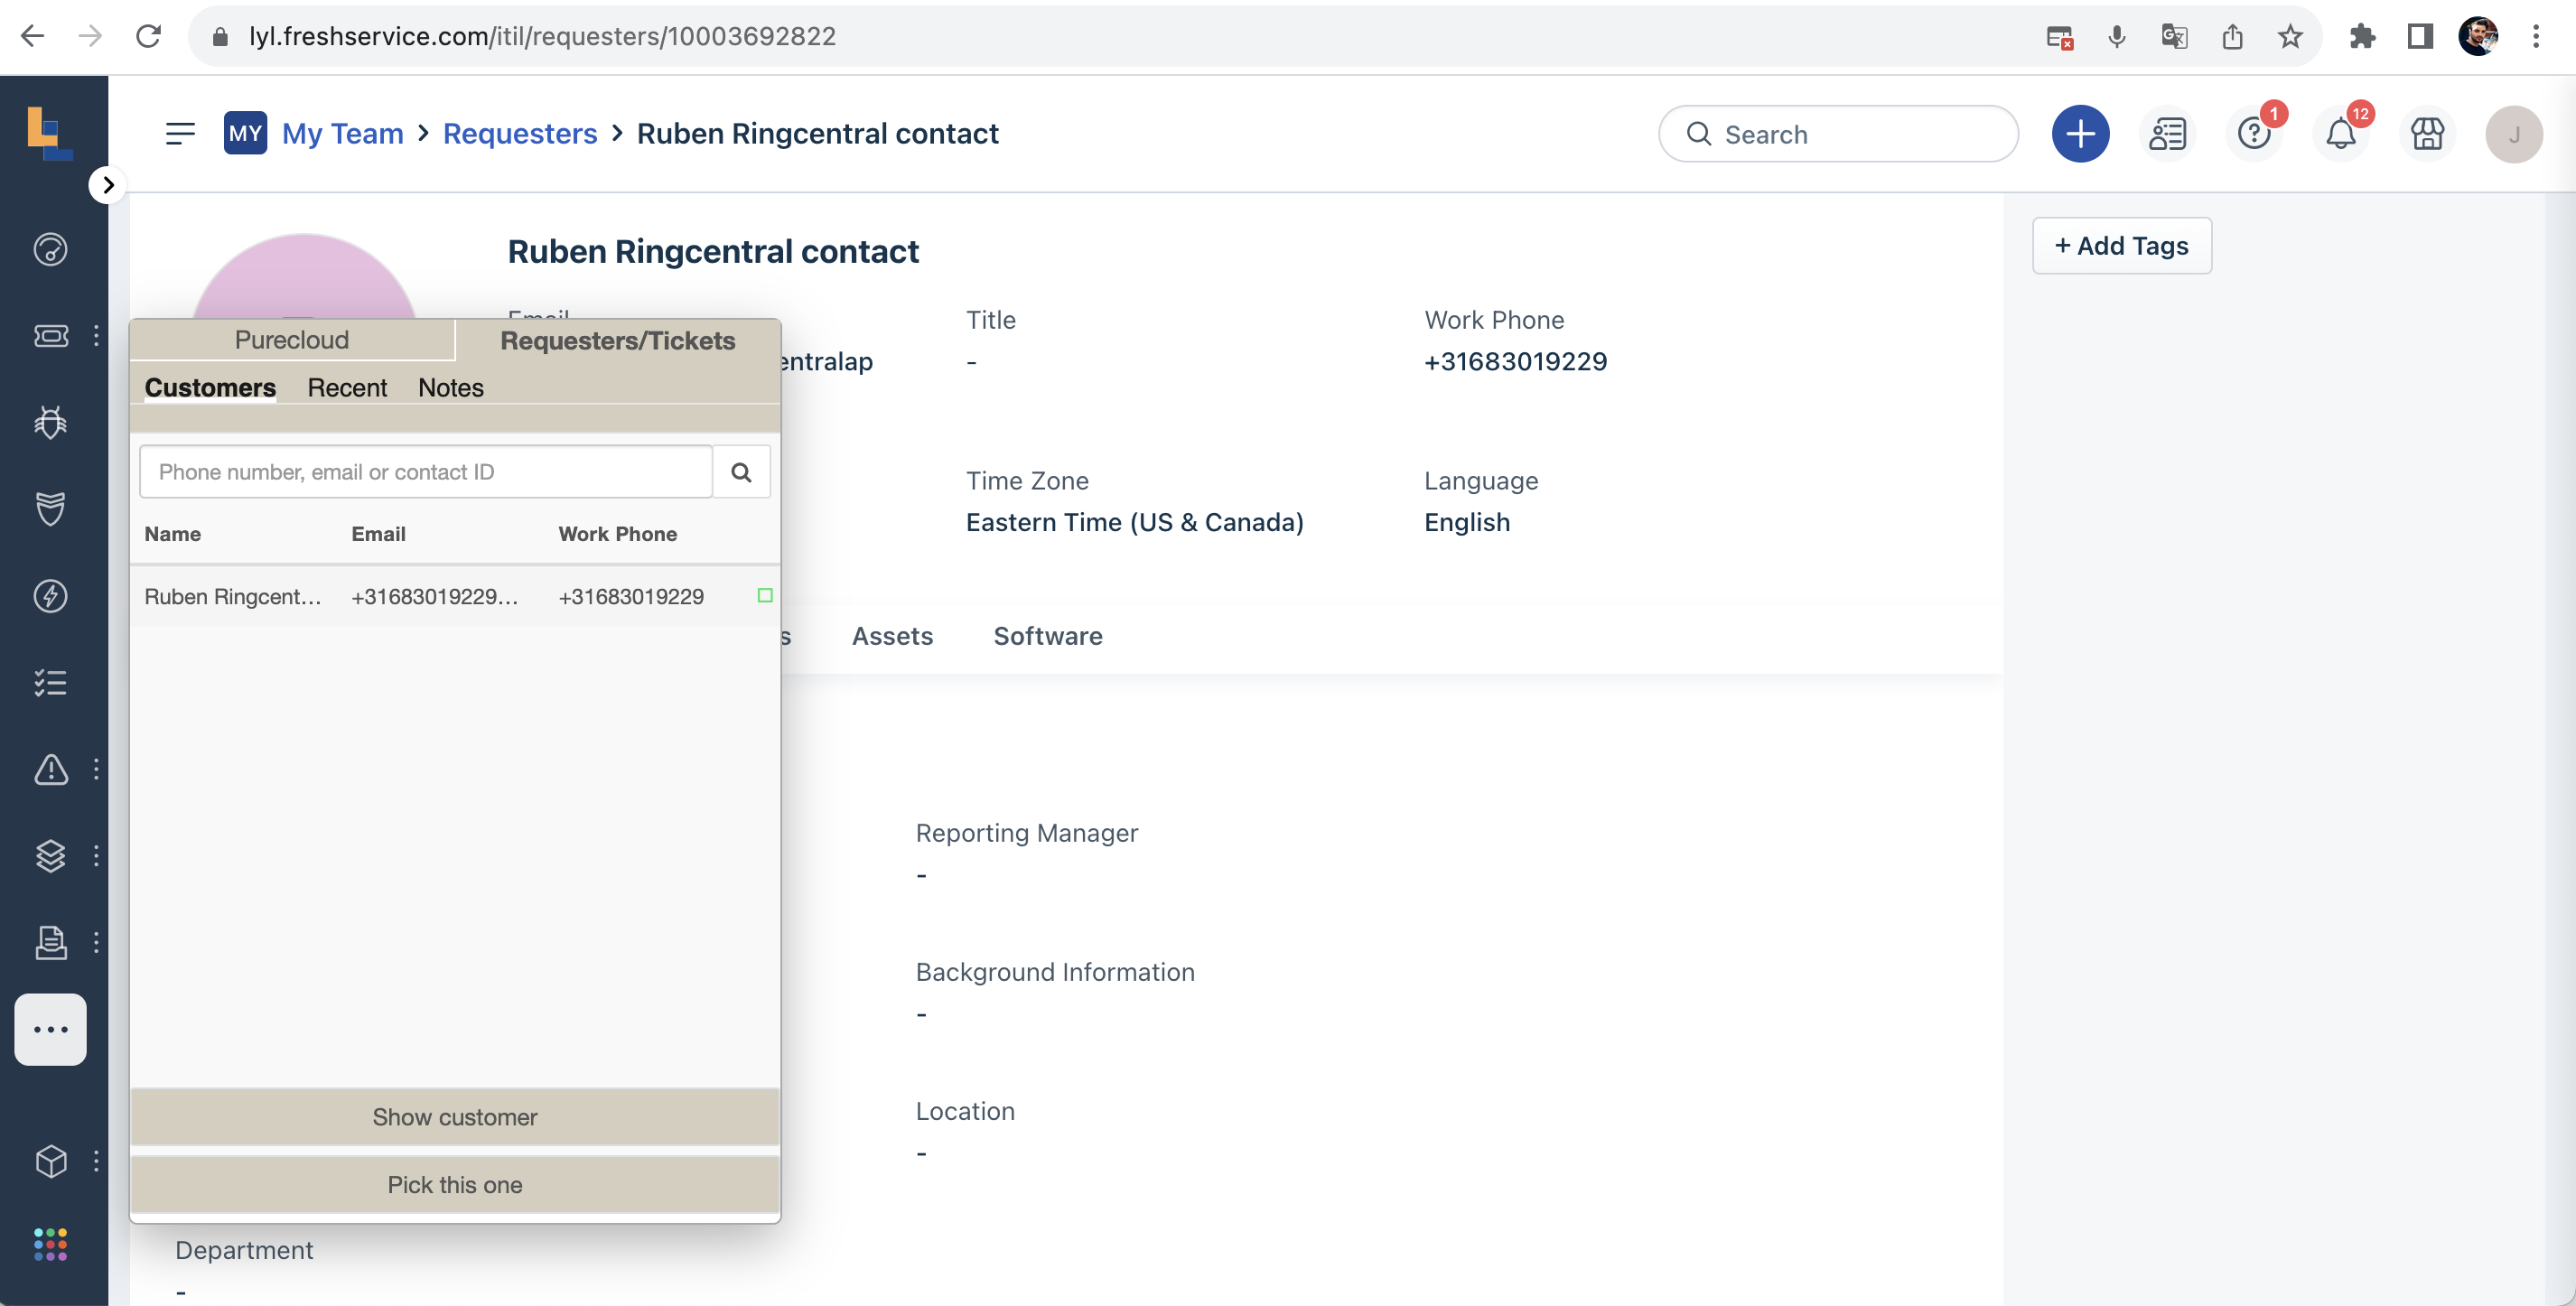This screenshot has height=1306, width=2576.
Task: Open the Assets cube icon in sidebar
Action: click(x=50, y=1161)
